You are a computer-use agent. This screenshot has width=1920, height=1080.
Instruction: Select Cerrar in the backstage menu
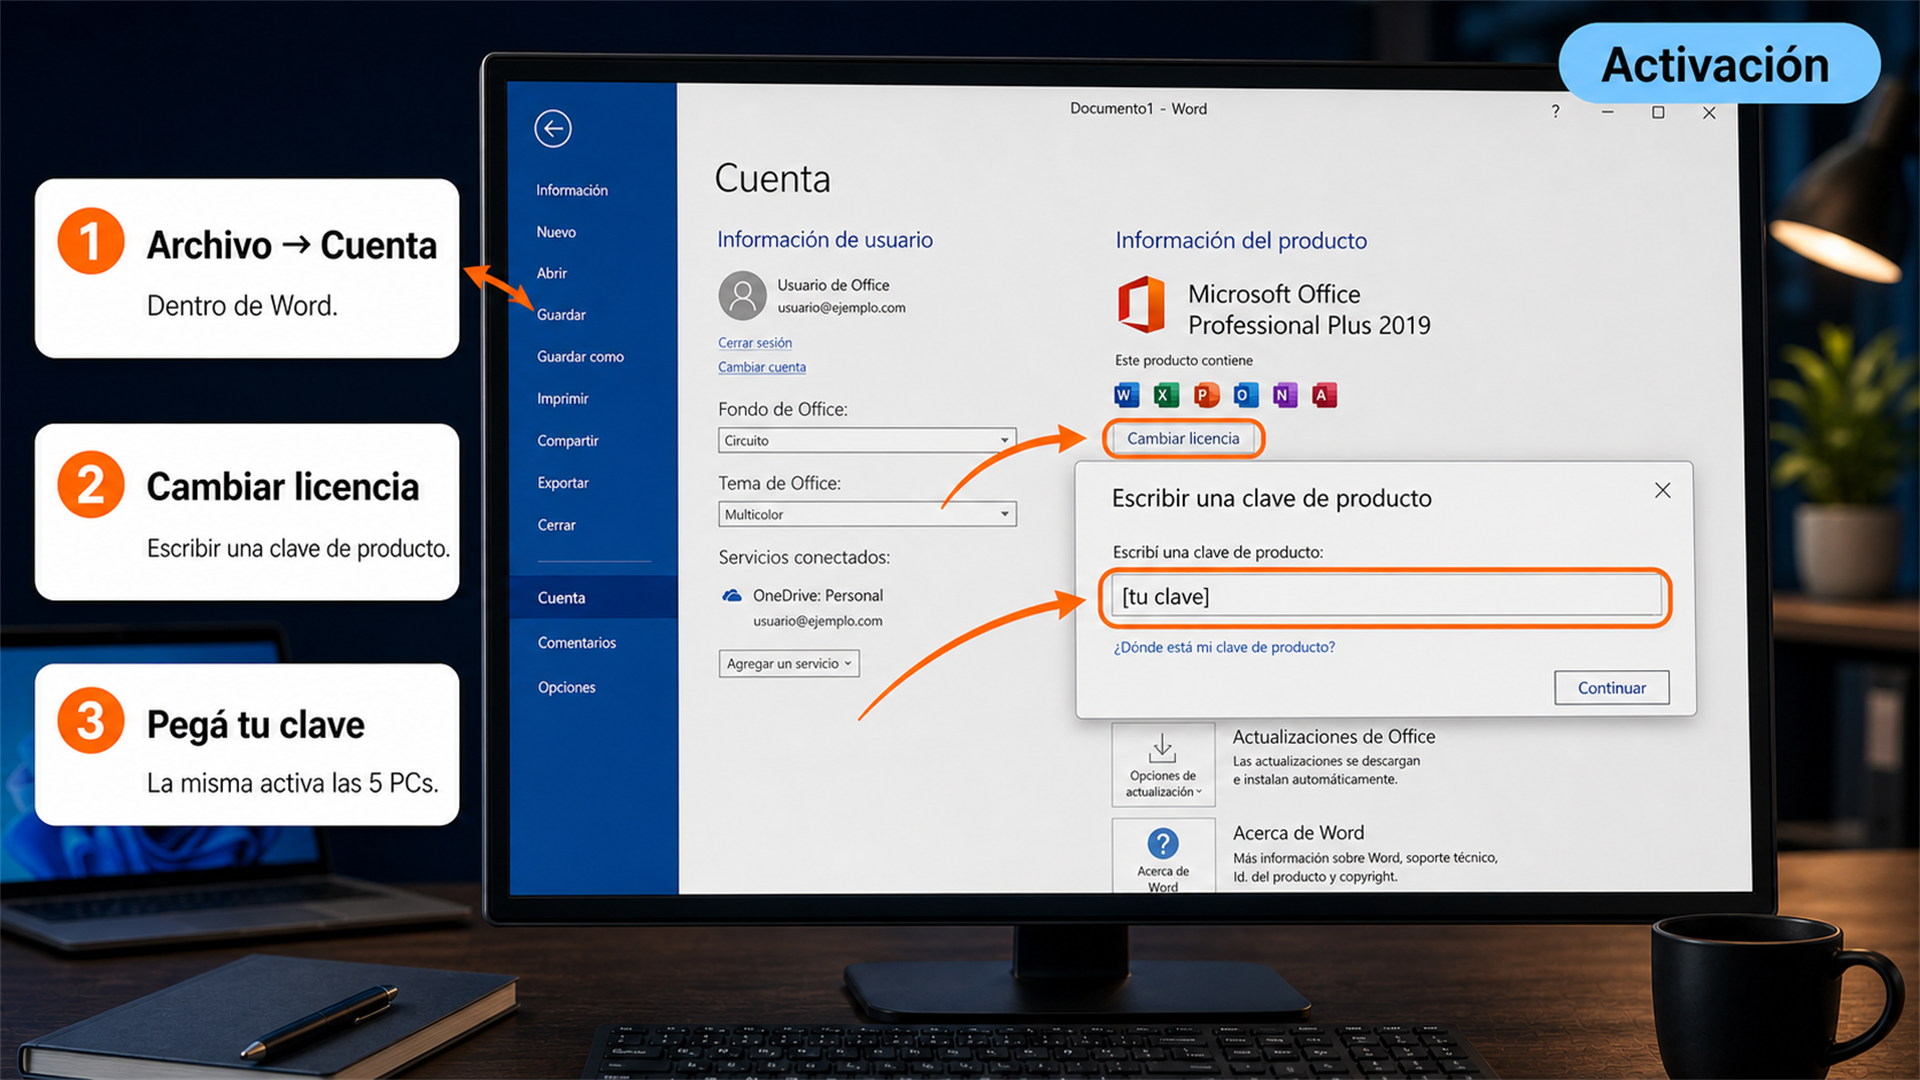coord(557,525)
